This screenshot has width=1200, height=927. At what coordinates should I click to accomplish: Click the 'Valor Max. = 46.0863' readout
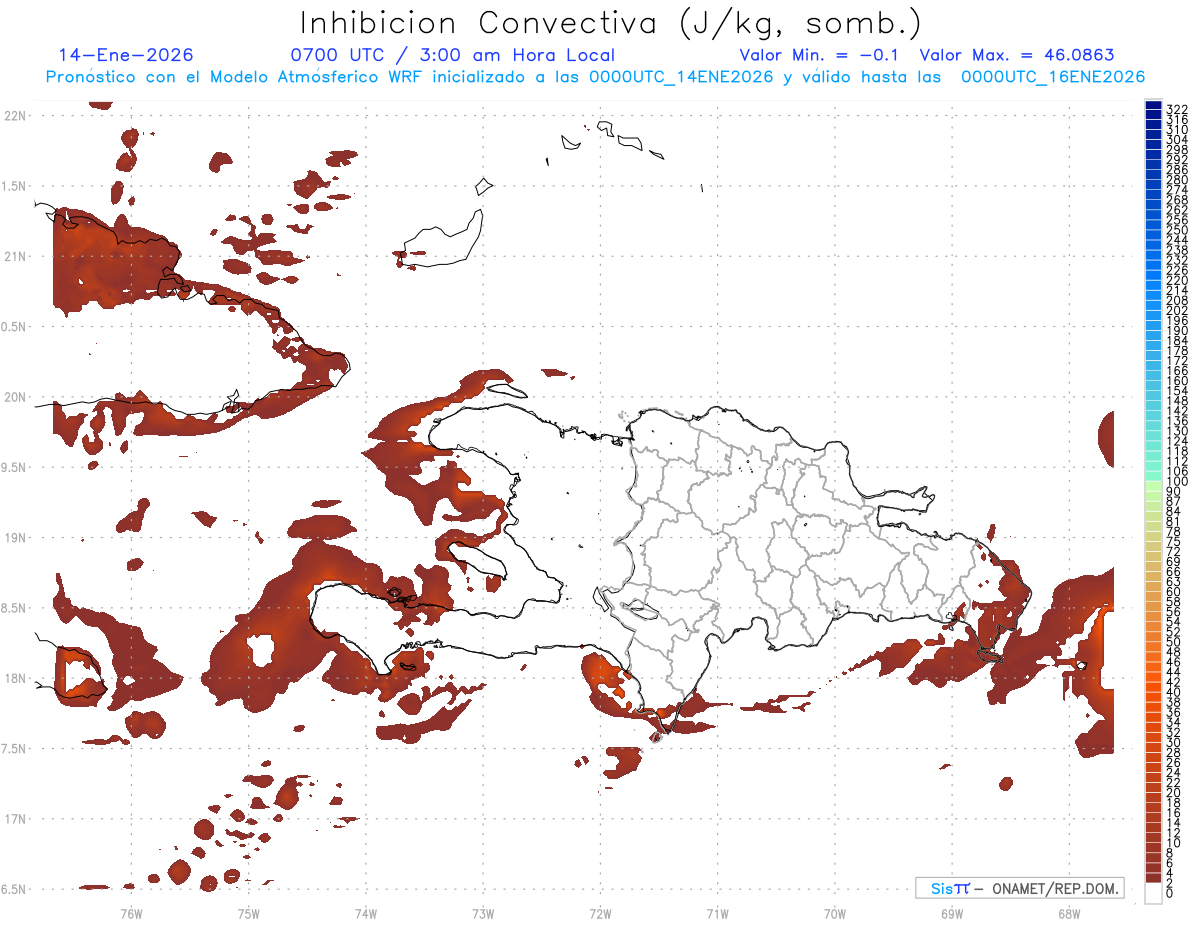1017,55
